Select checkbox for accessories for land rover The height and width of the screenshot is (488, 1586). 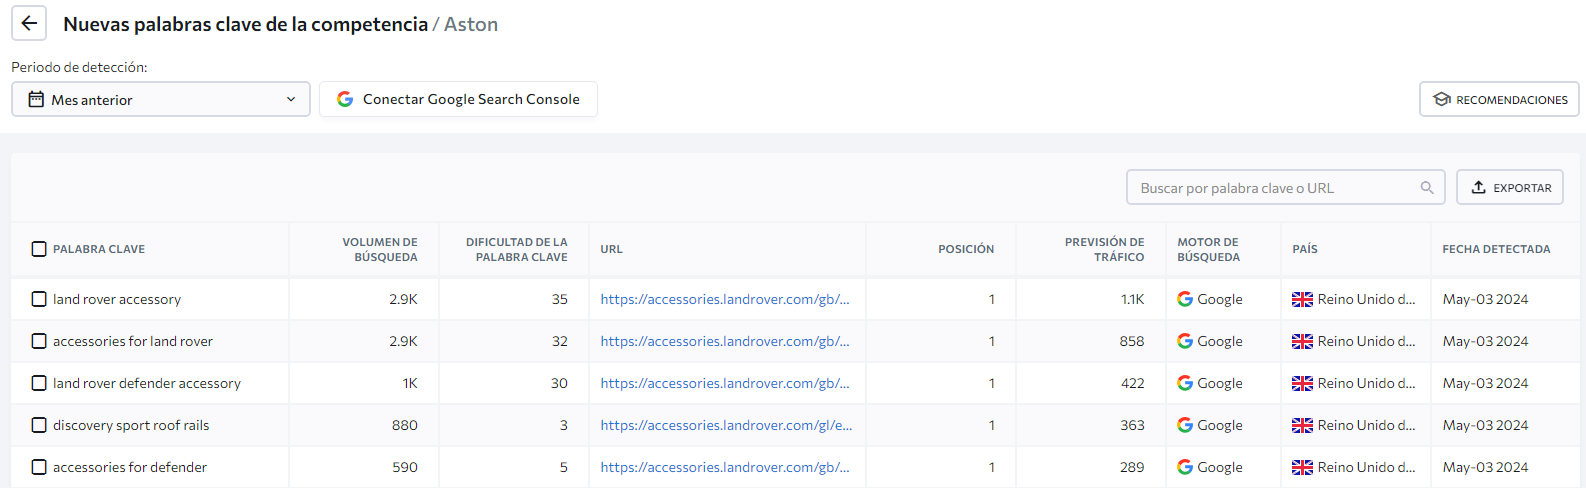pos(39,341)
